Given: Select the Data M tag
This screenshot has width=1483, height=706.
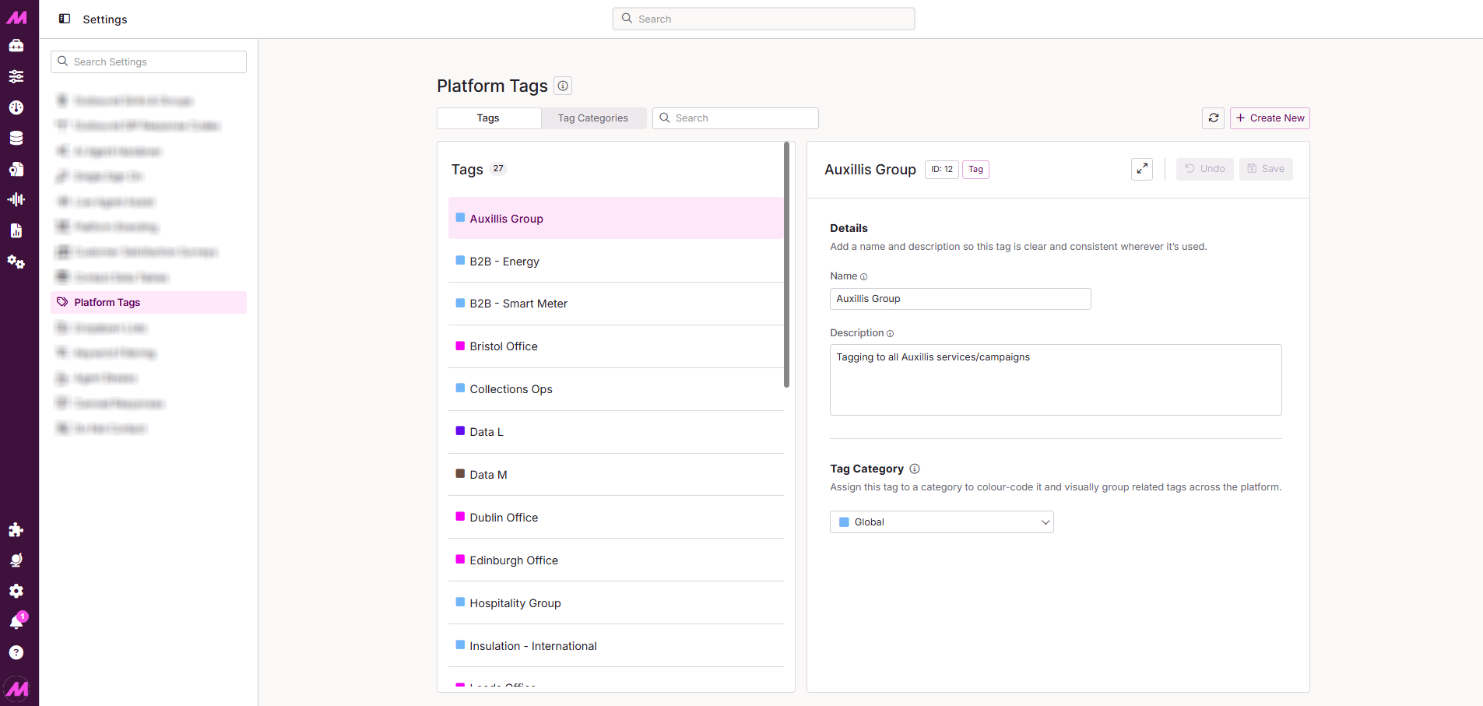Looking at the screenshot, I should coord(616,475).
